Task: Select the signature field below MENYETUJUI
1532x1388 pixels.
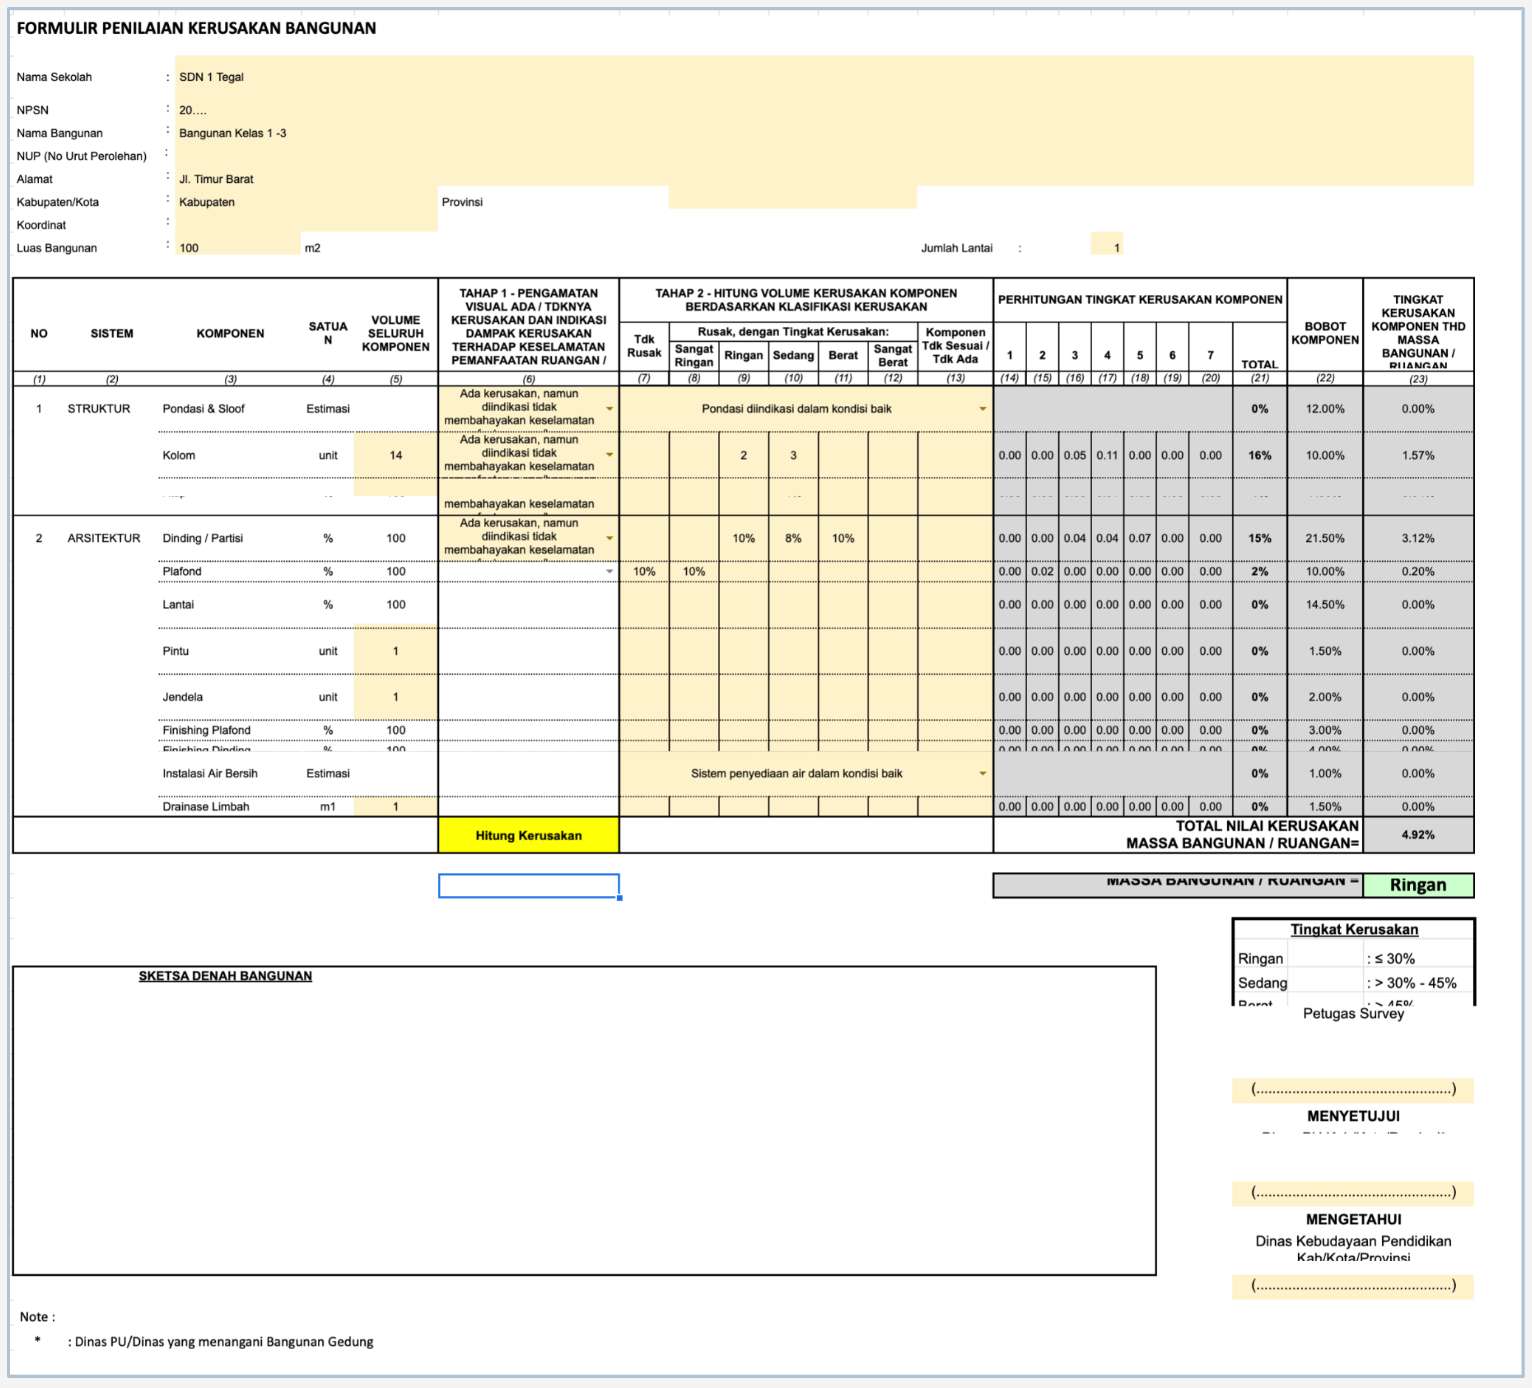Action: click(x=1353, y=1192)
